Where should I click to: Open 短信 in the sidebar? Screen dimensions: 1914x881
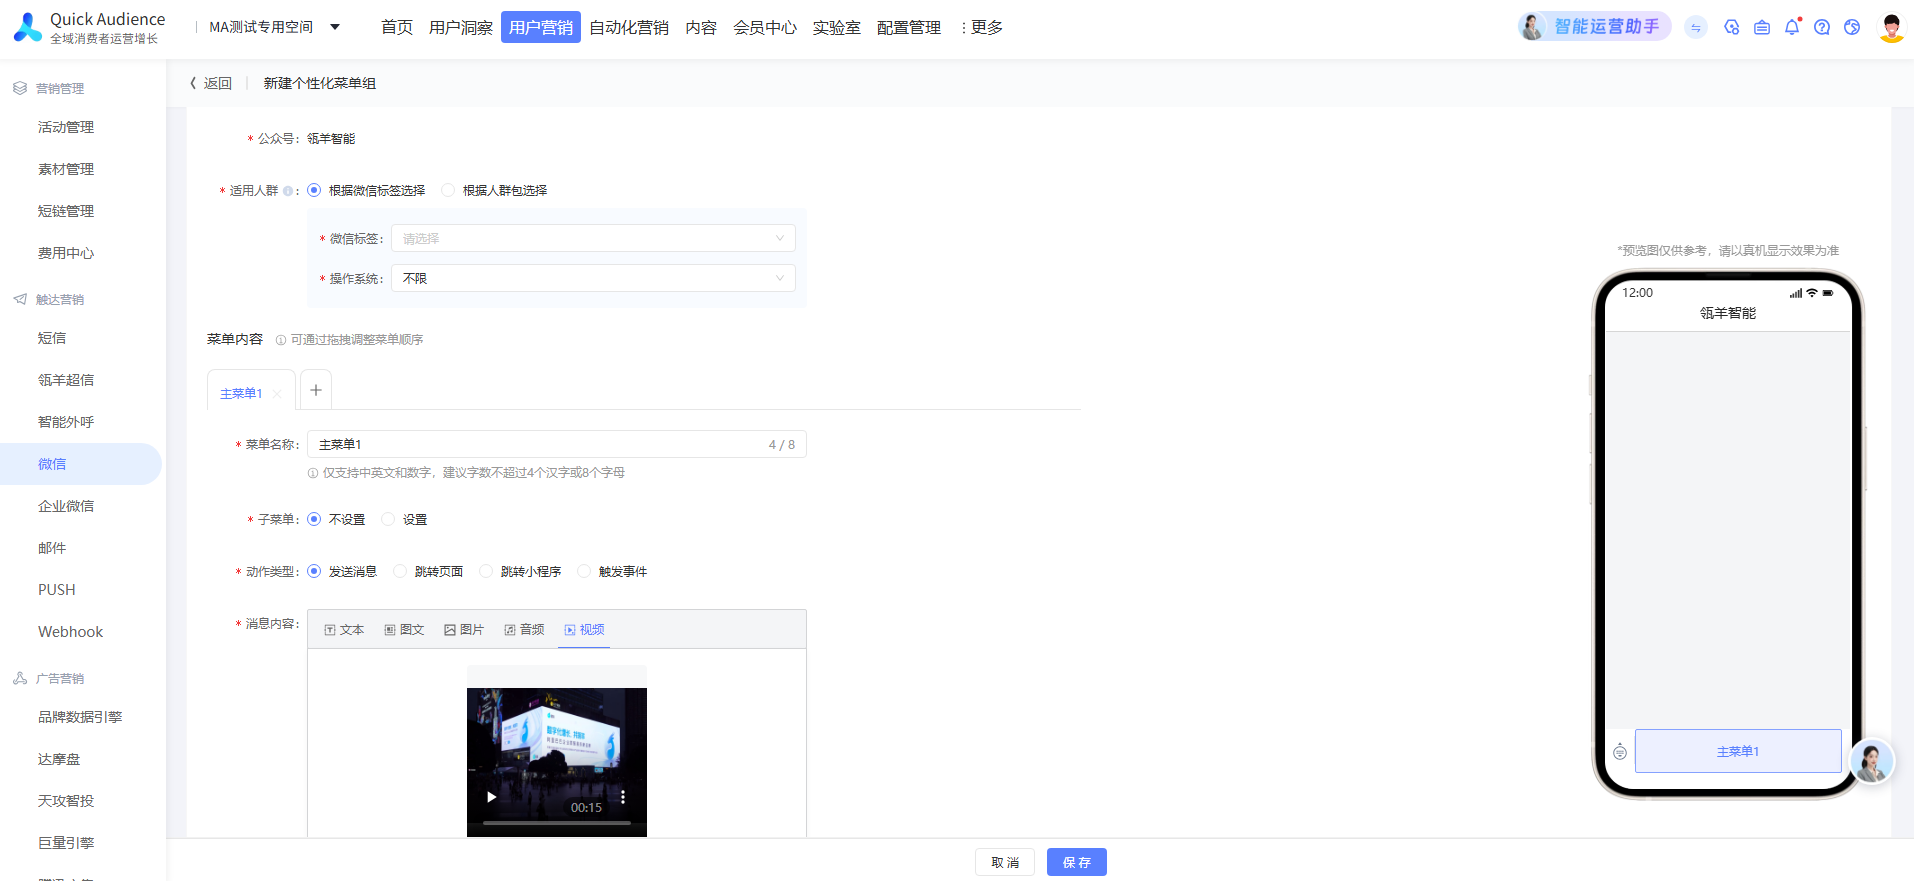(x=52, y=338)
